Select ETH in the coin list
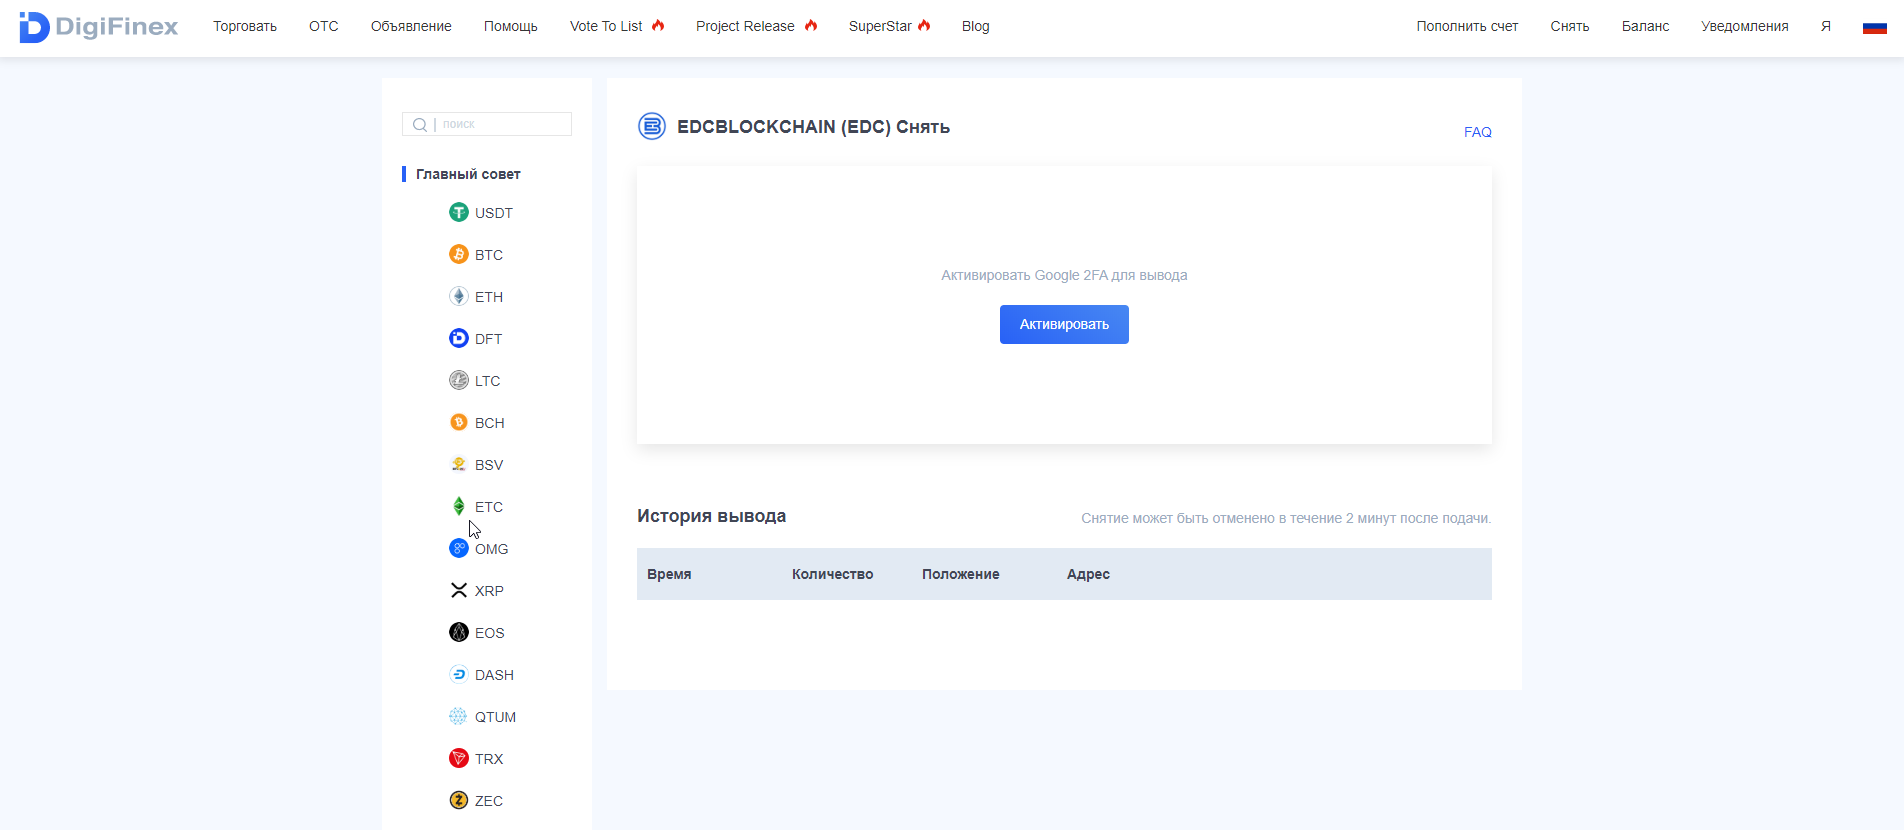 [x=489, y=297]
